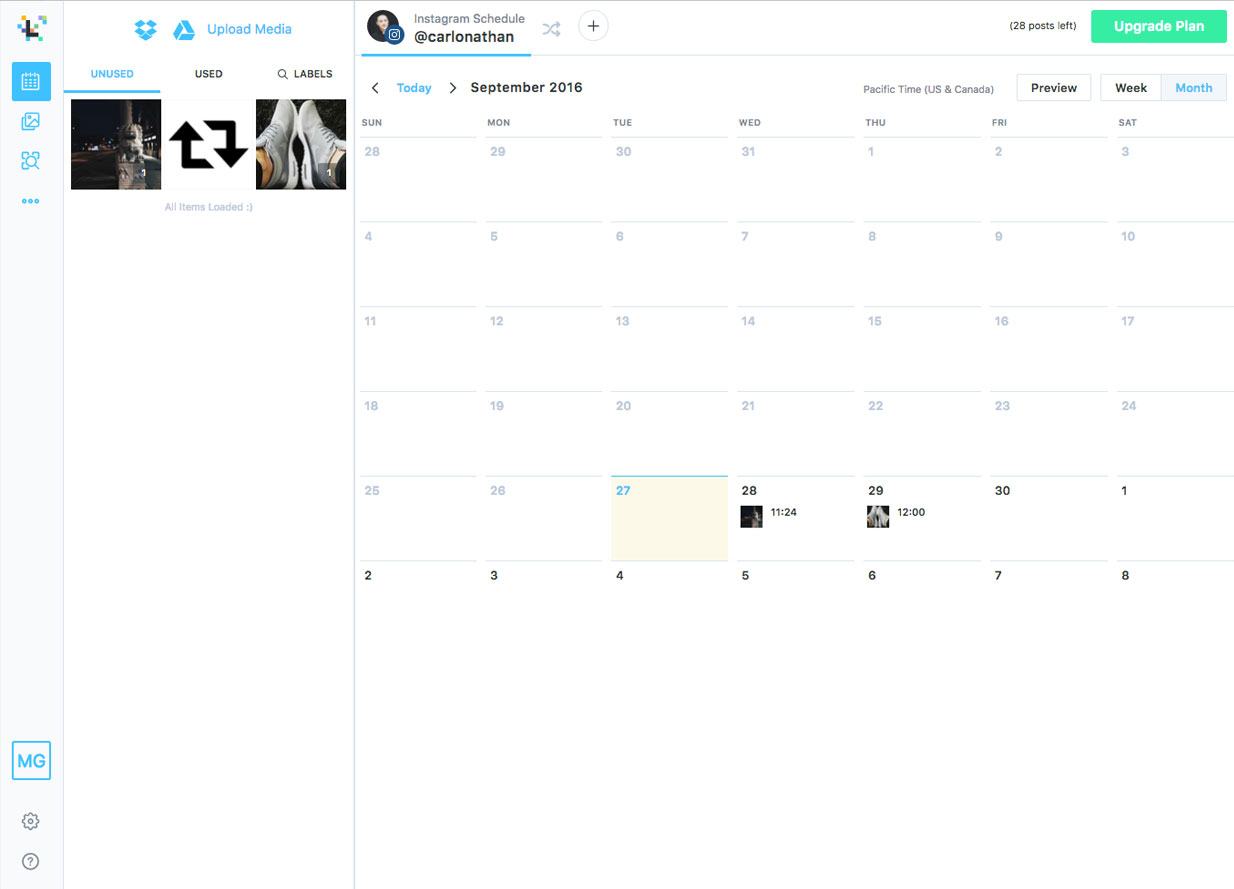Open the scheduled post at 11:24
The height and width of the screenshot is (889, 1234).
coord(768,516)
